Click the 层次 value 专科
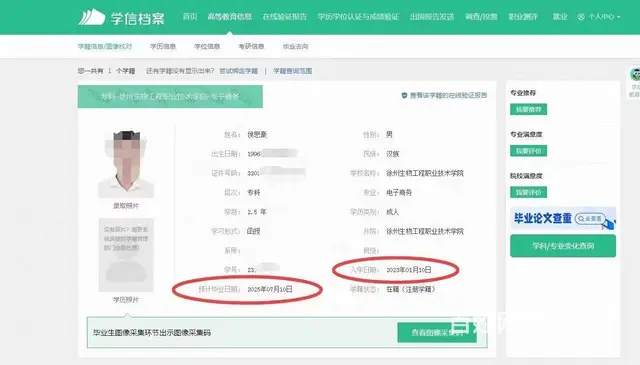Screen dimensions: 640x365 (253, 192)
